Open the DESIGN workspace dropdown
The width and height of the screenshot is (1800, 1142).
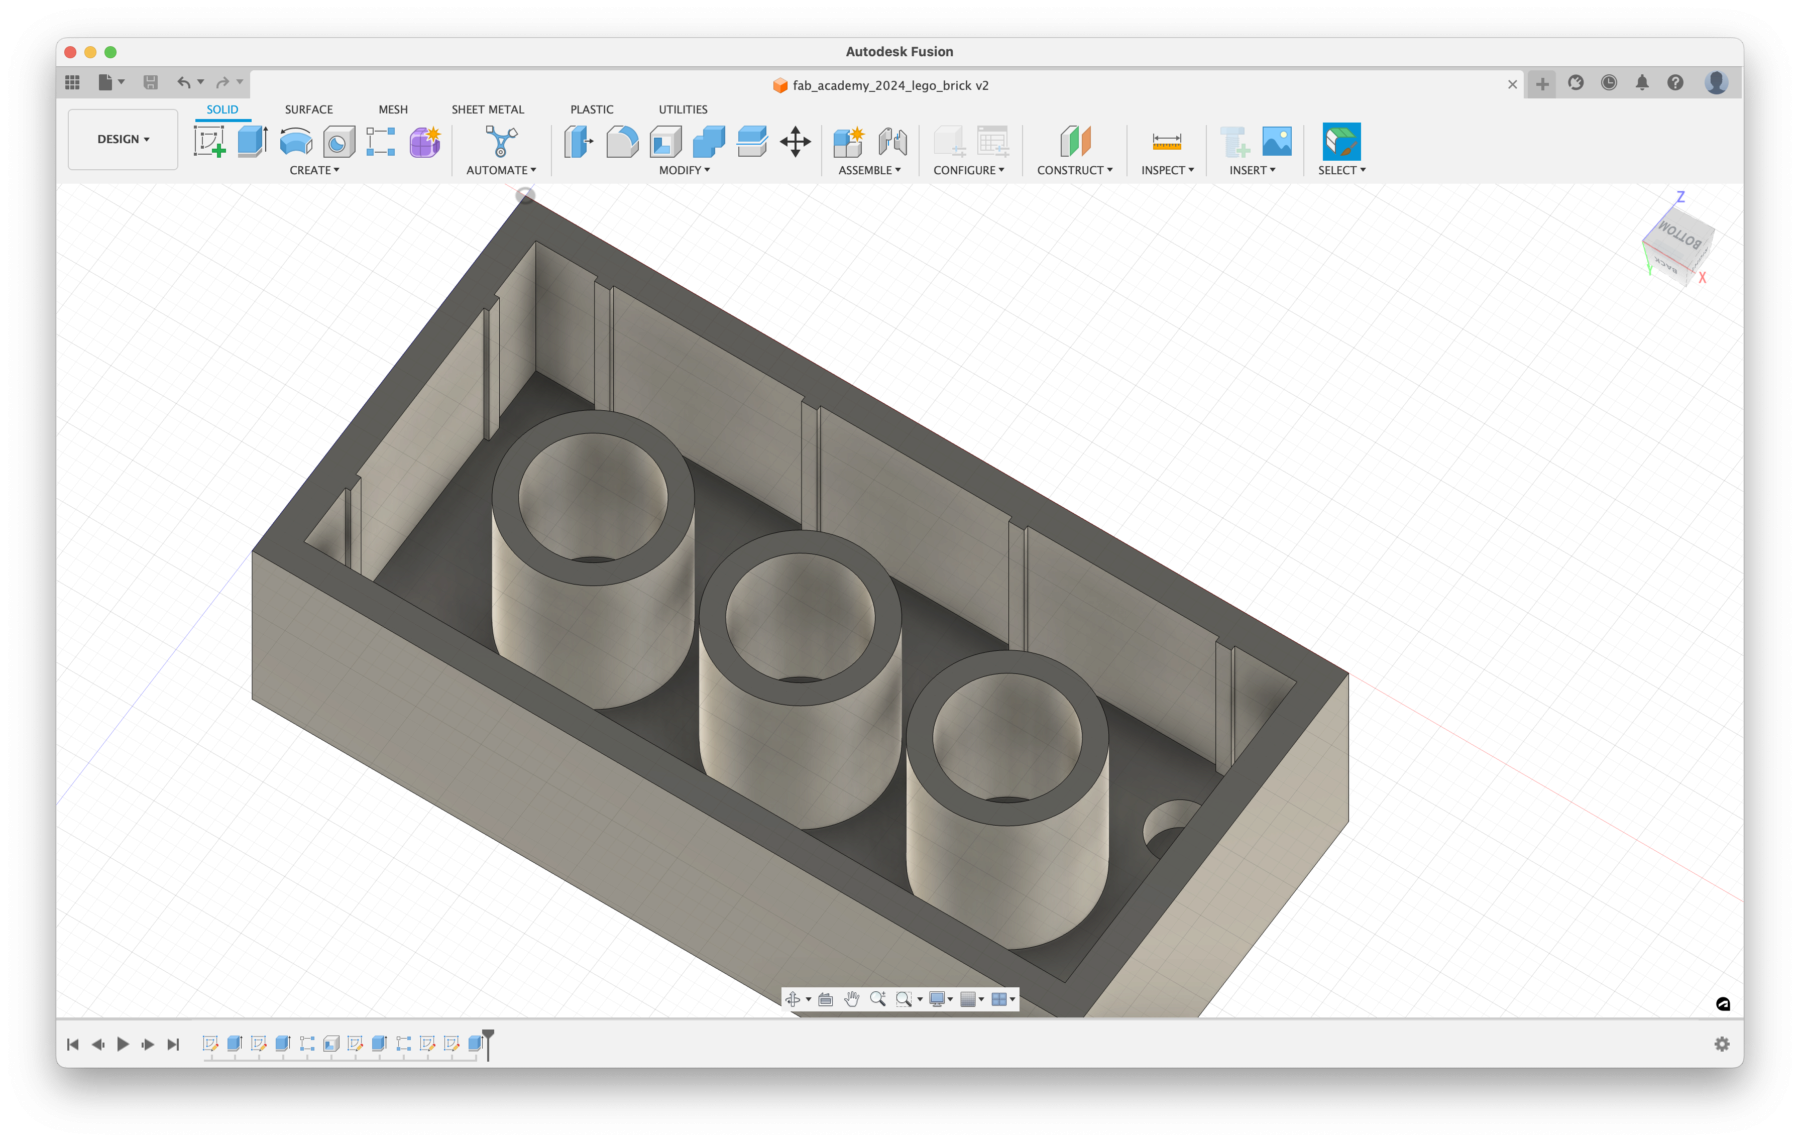point(123,139)
